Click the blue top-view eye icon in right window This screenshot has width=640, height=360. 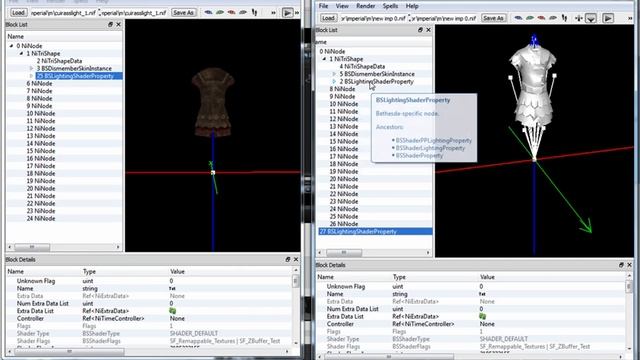(x=518, y=18)
